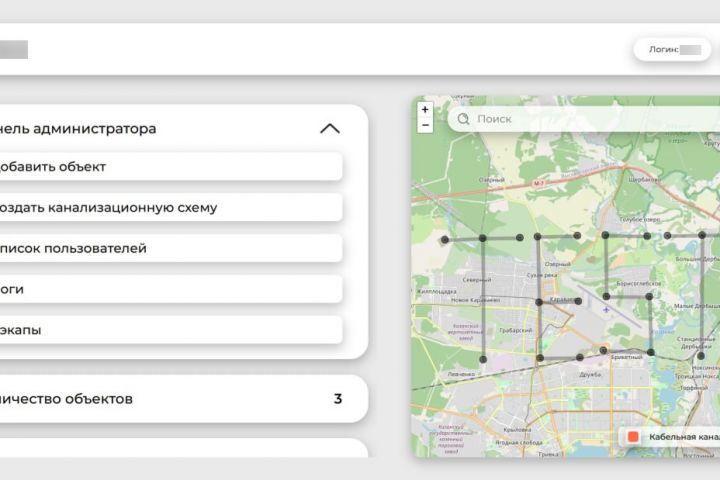Image resolution: width=720 pixels, height=480 pixels.
Task: Click the 'панель администратора' heading text
Action: point(78,129)
